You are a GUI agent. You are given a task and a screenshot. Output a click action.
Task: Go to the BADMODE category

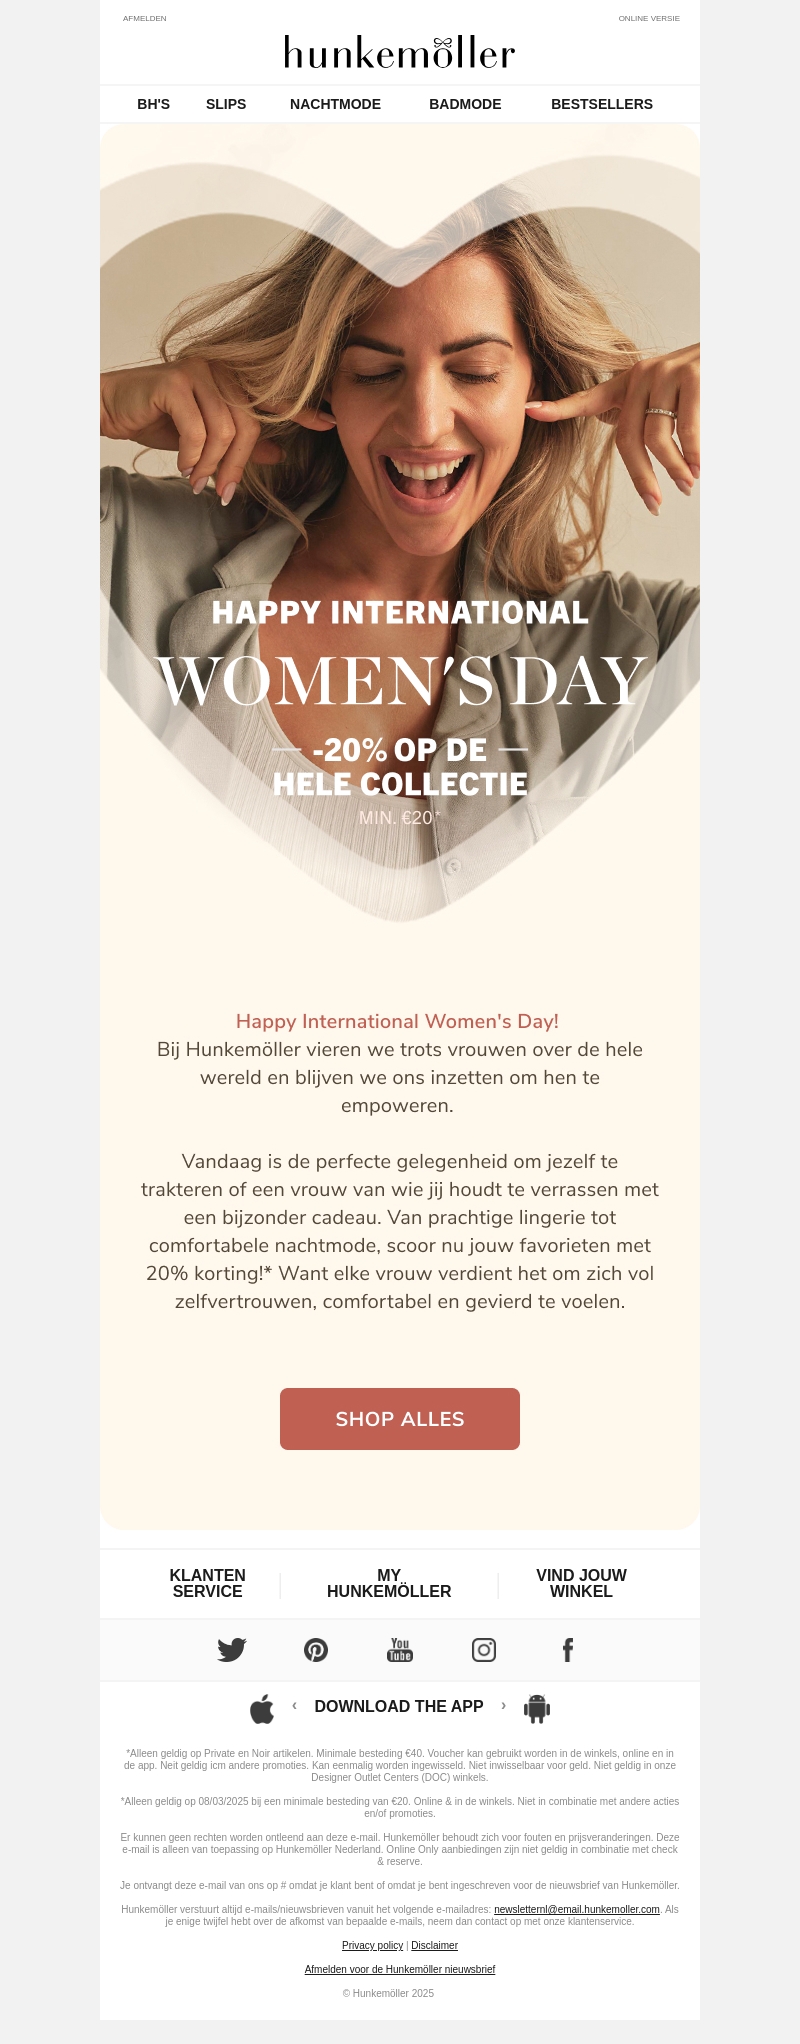pos(465,104)
